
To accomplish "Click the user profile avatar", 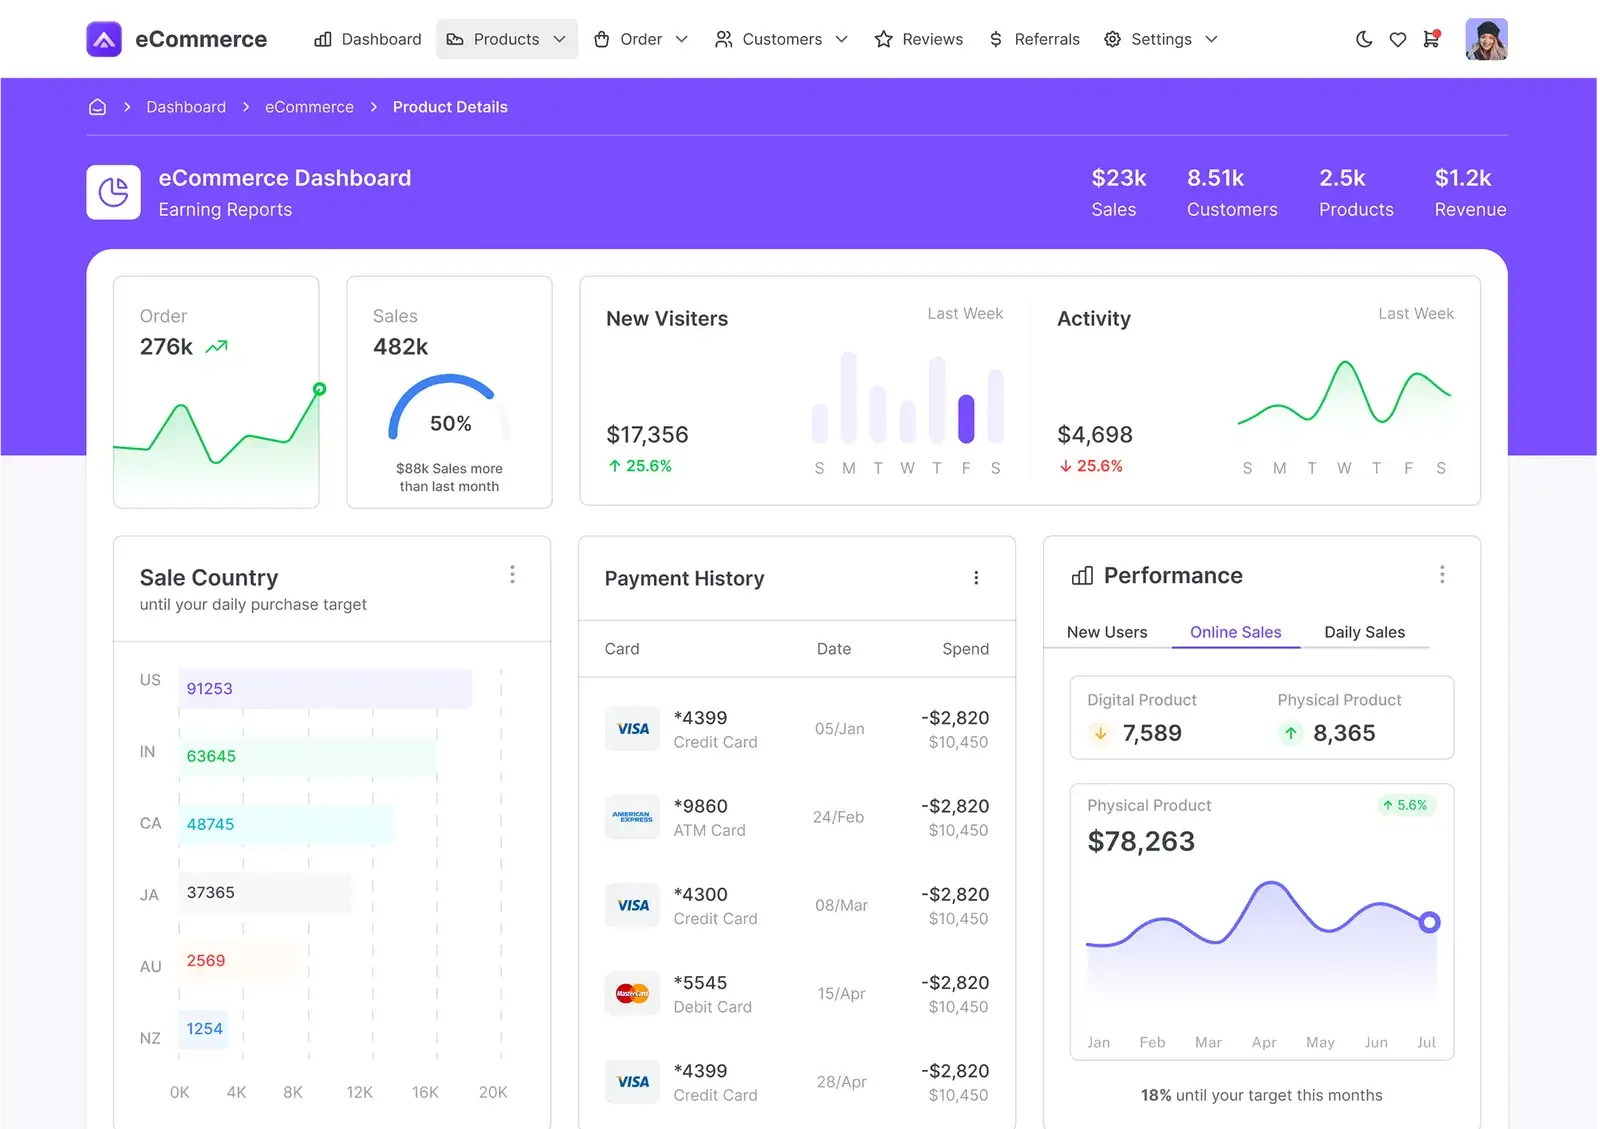I will click(1486, 40).
